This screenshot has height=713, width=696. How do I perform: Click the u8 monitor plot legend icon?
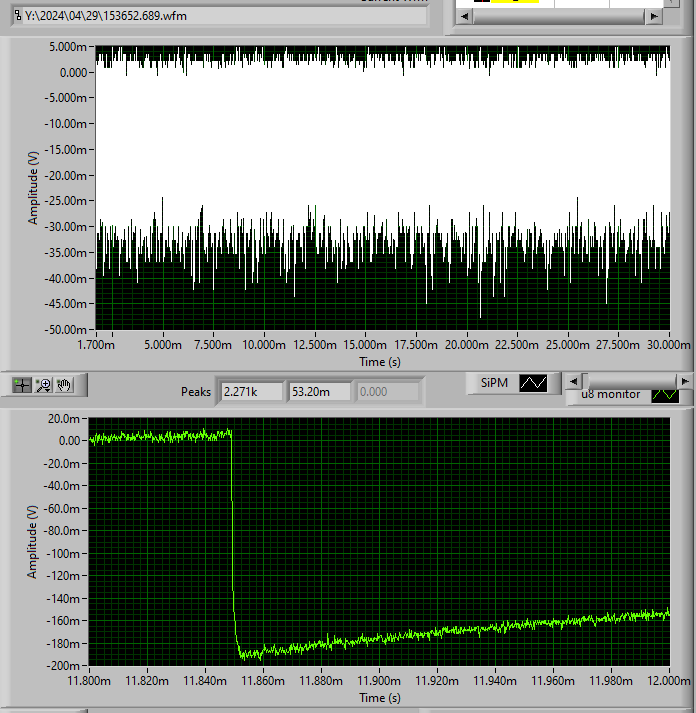(x=664, y=395)
